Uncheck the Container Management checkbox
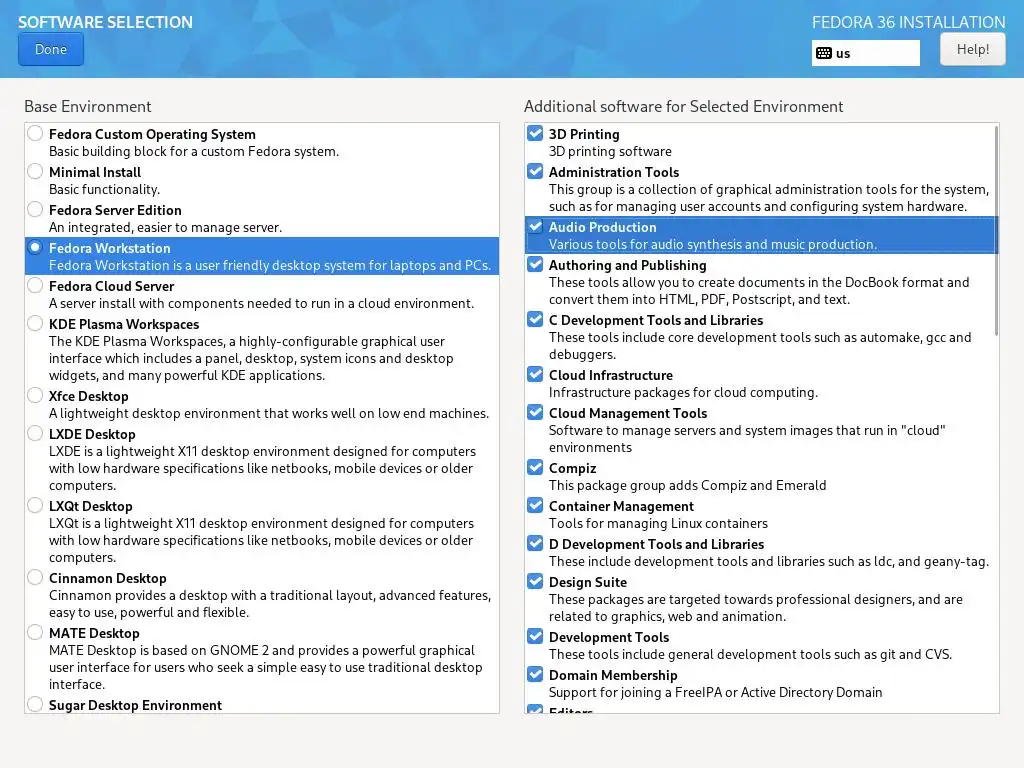This screenshot has width=1024, height=768. [x=535, y=505]
